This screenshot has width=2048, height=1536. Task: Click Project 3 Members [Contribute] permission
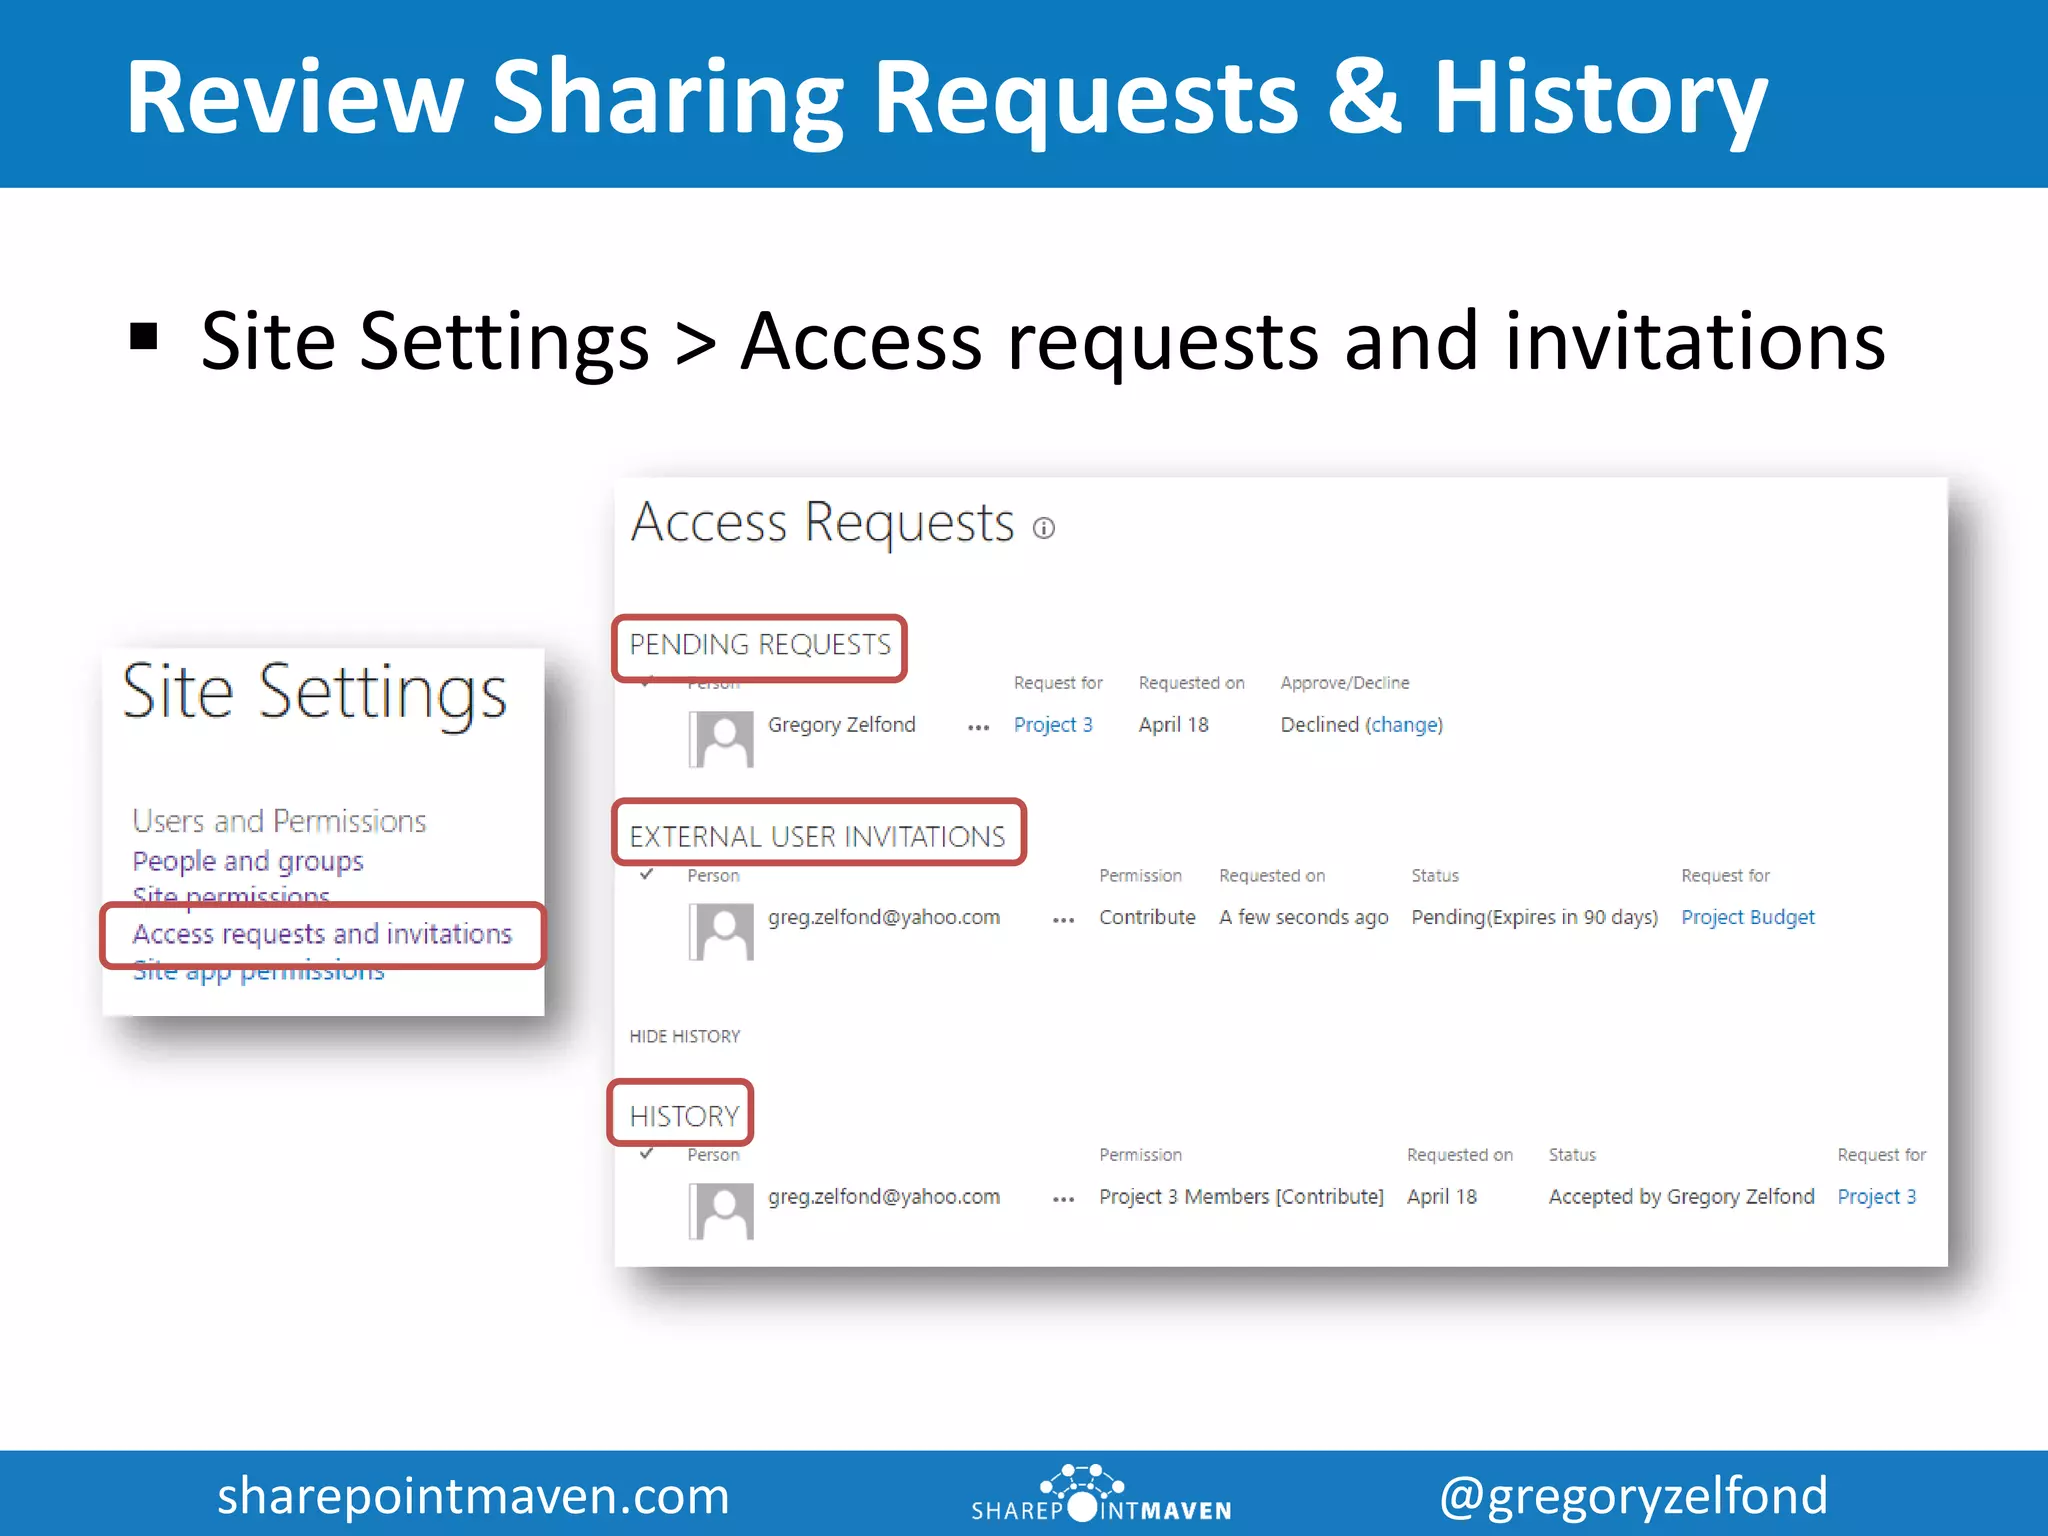1241,1197
